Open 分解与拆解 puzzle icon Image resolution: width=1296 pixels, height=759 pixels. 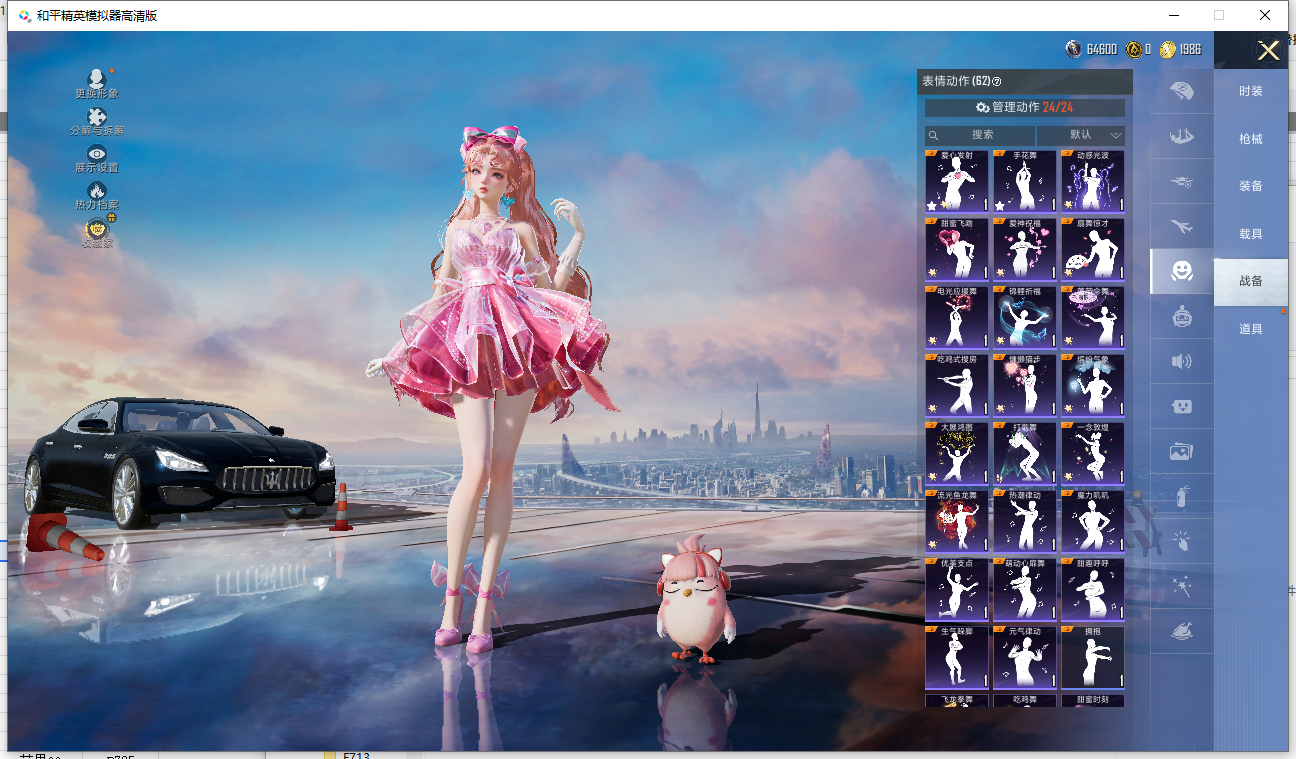coord(97,116)
